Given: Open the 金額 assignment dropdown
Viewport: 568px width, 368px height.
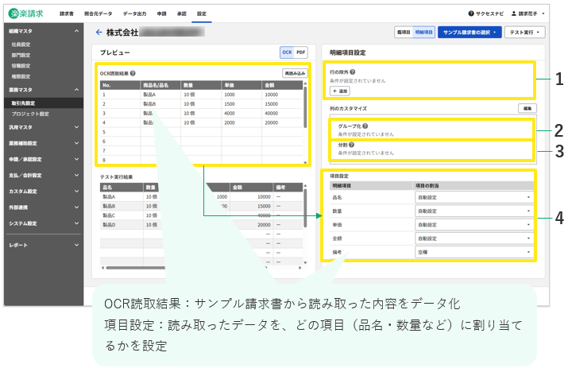Looking at the screenshot, I should [x=474, y=238].
